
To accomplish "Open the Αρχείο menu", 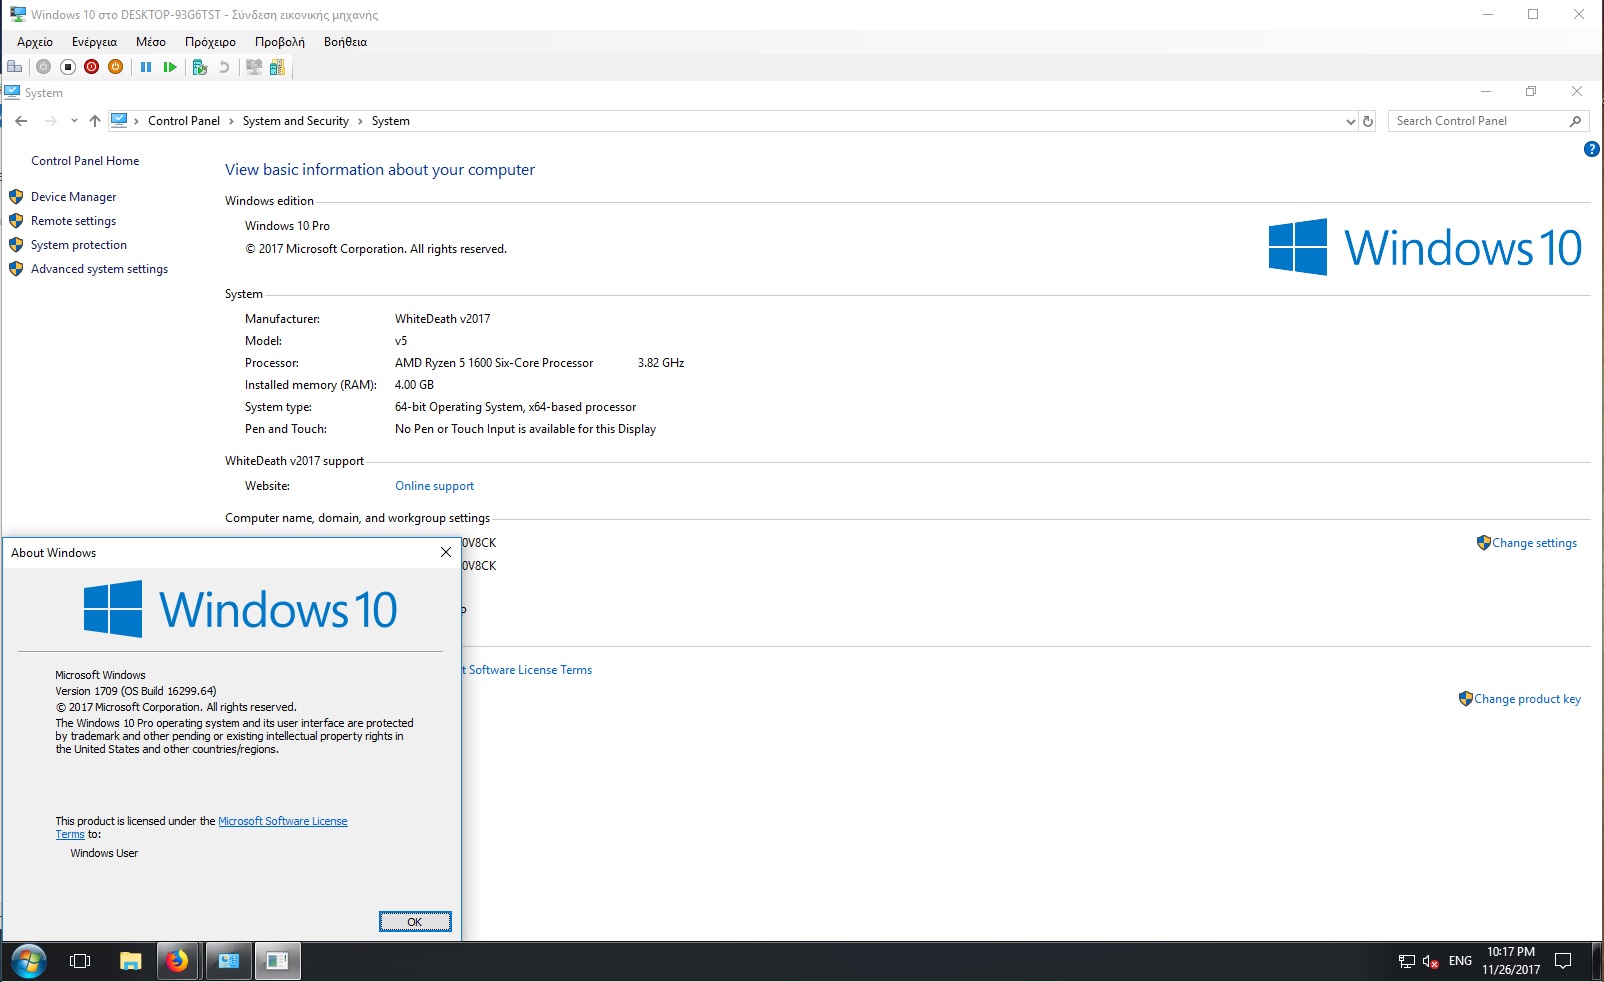I will [35, 42].
